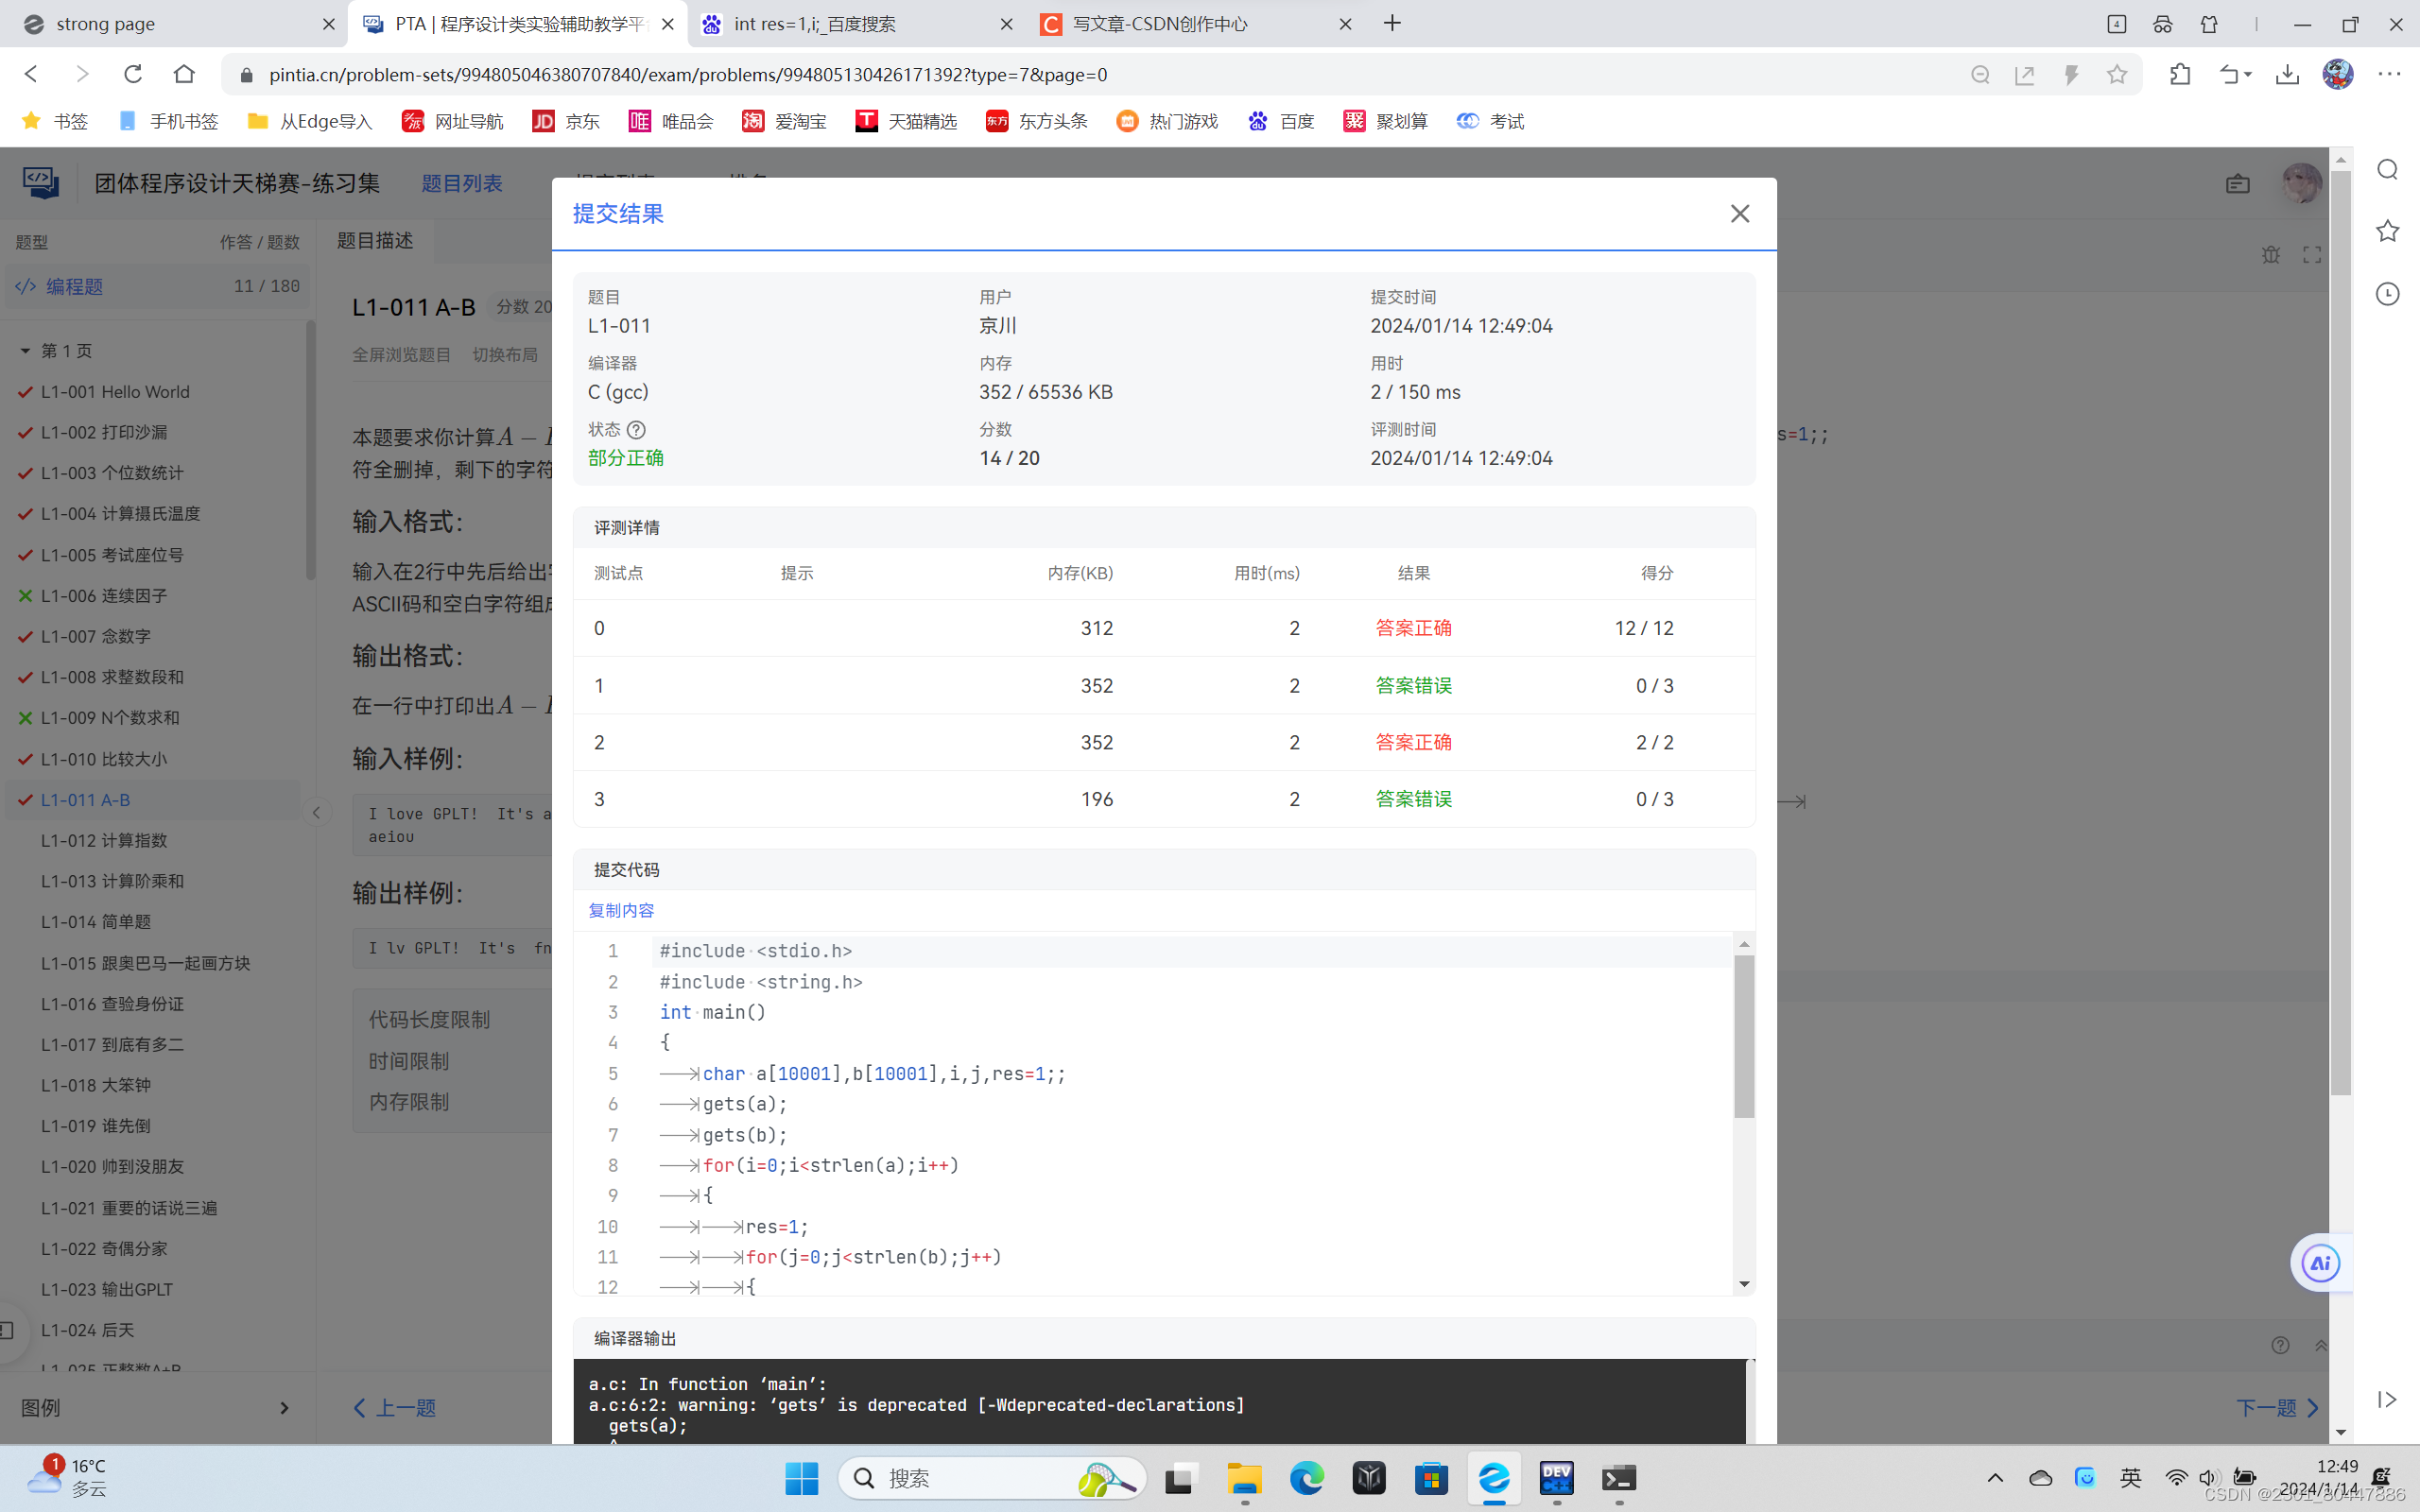Open the floating AI assistant button
This screenshot has height=1512, width=2420.
pos(2319,1263)
